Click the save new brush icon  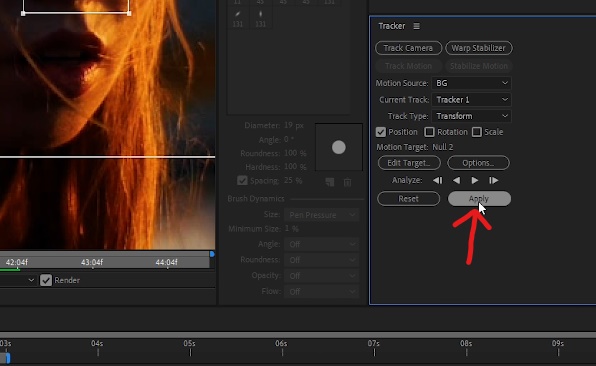(330, 182)
